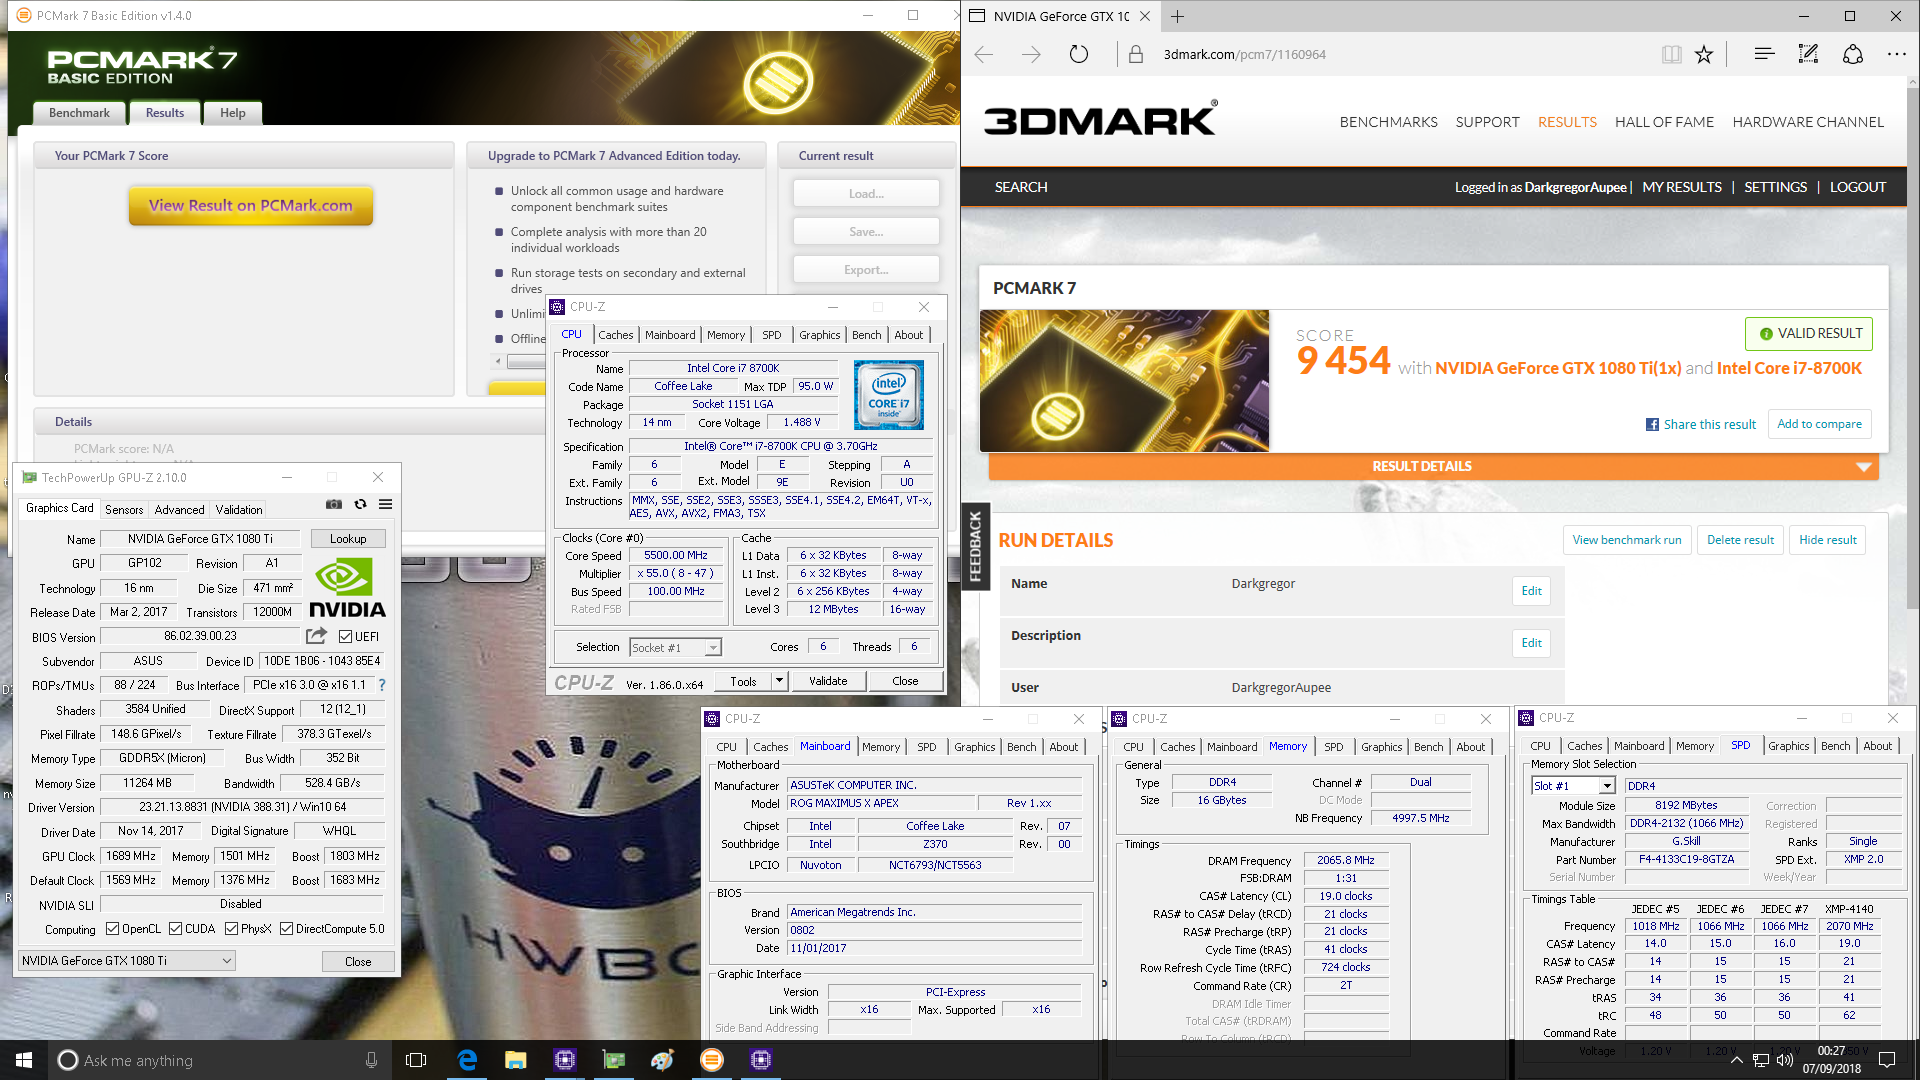Open the Graphics tab in the CPU-Z Memory window
1920x1080 pixels.
click(1381, 747)
